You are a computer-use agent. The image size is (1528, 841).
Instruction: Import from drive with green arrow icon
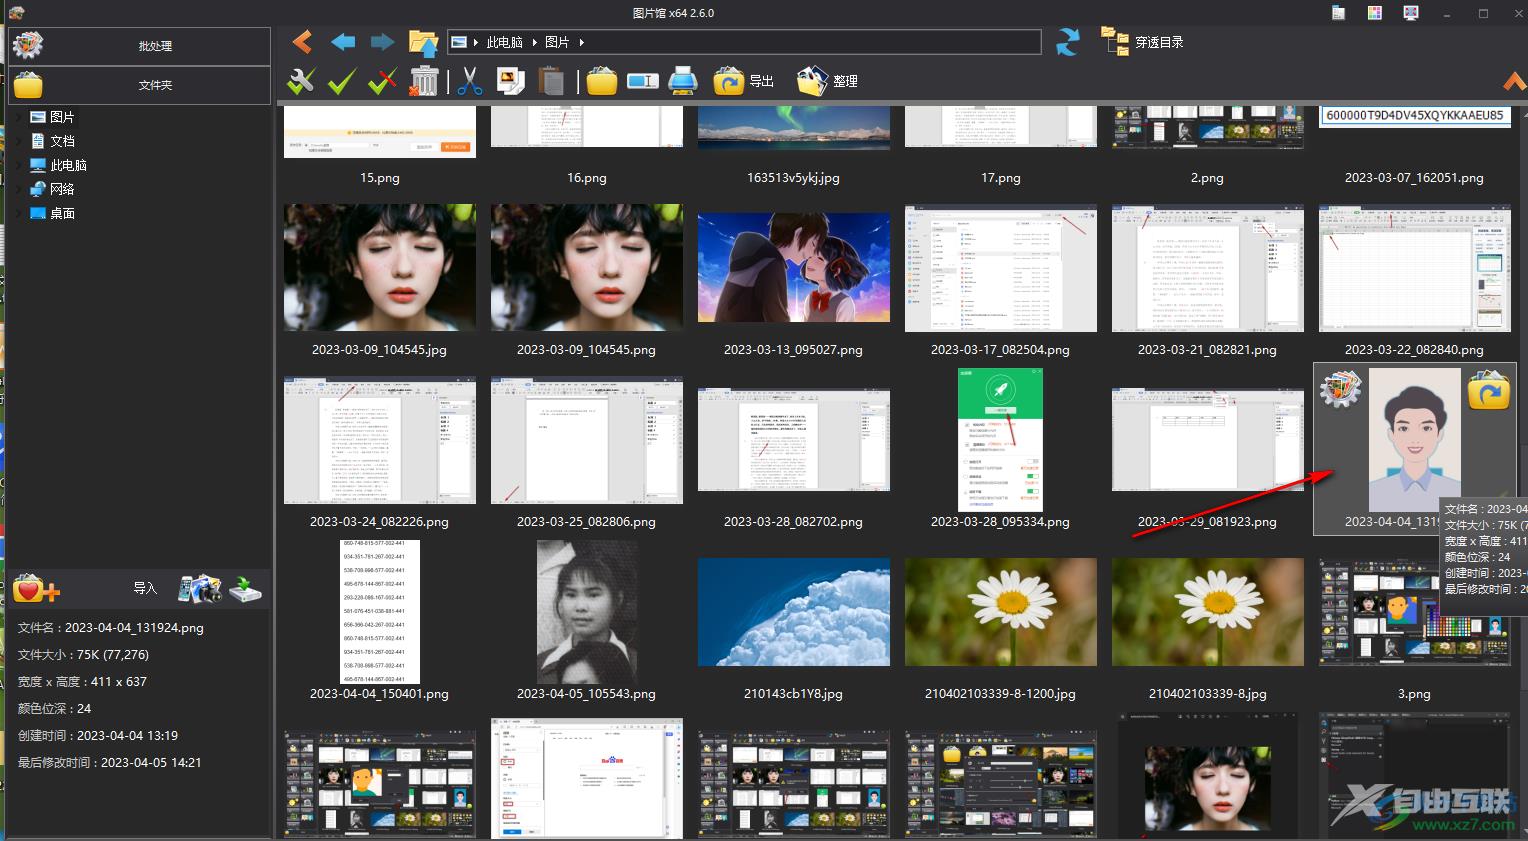[245, 588]
